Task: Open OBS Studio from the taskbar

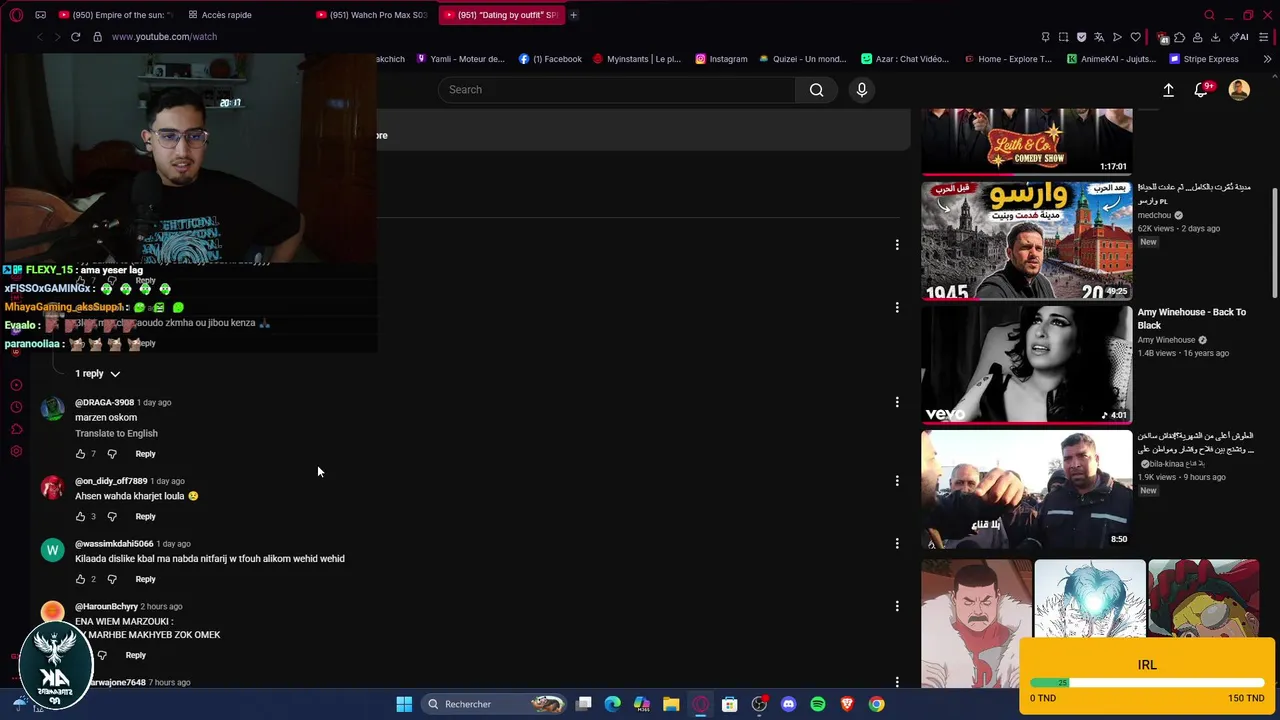Action: [759, 704]
